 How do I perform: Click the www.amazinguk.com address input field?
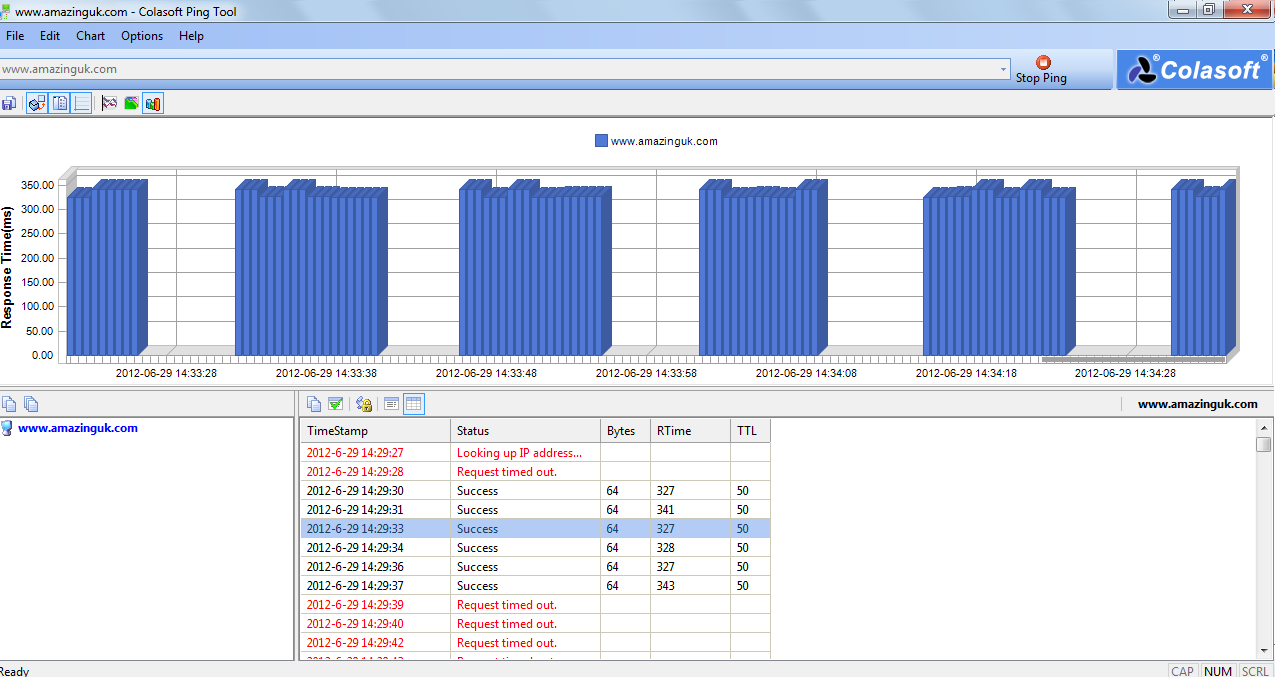[x=500, y=70]
